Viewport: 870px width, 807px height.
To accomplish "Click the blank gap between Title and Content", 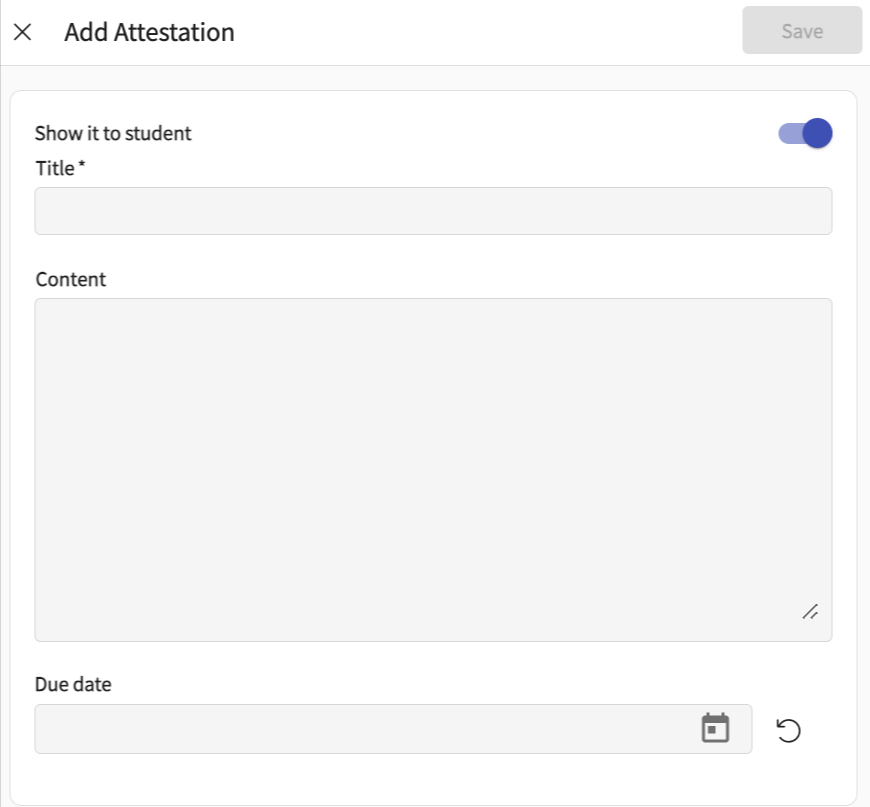I will (x=433, y=252).
